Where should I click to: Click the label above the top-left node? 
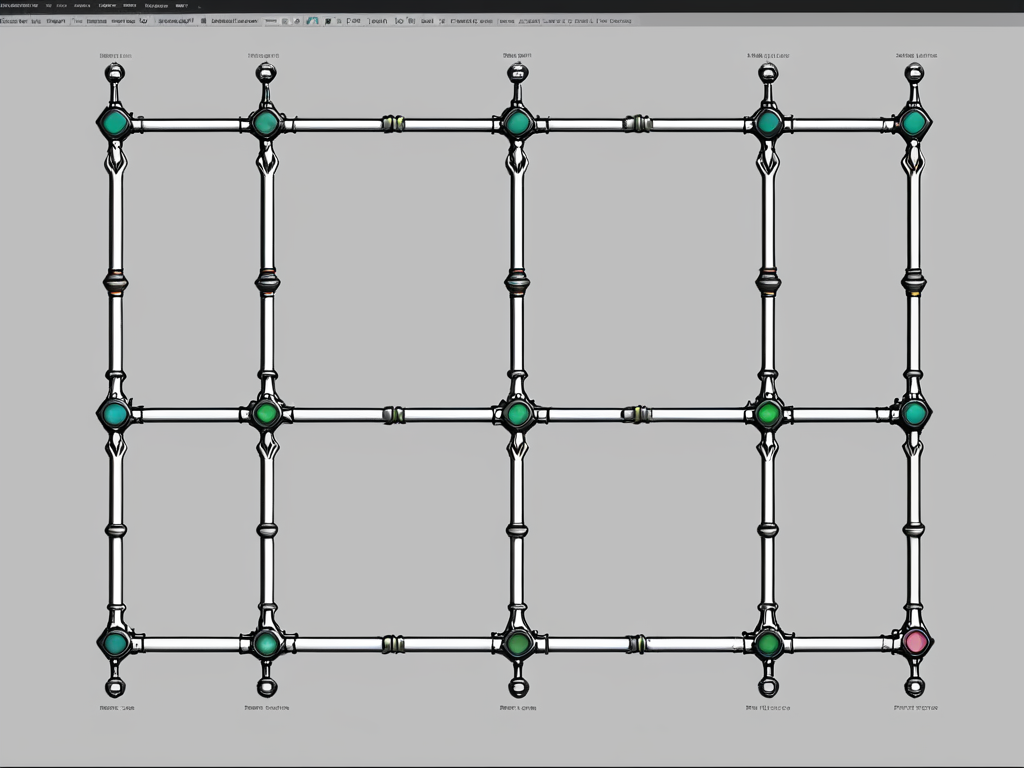point(114,56)
